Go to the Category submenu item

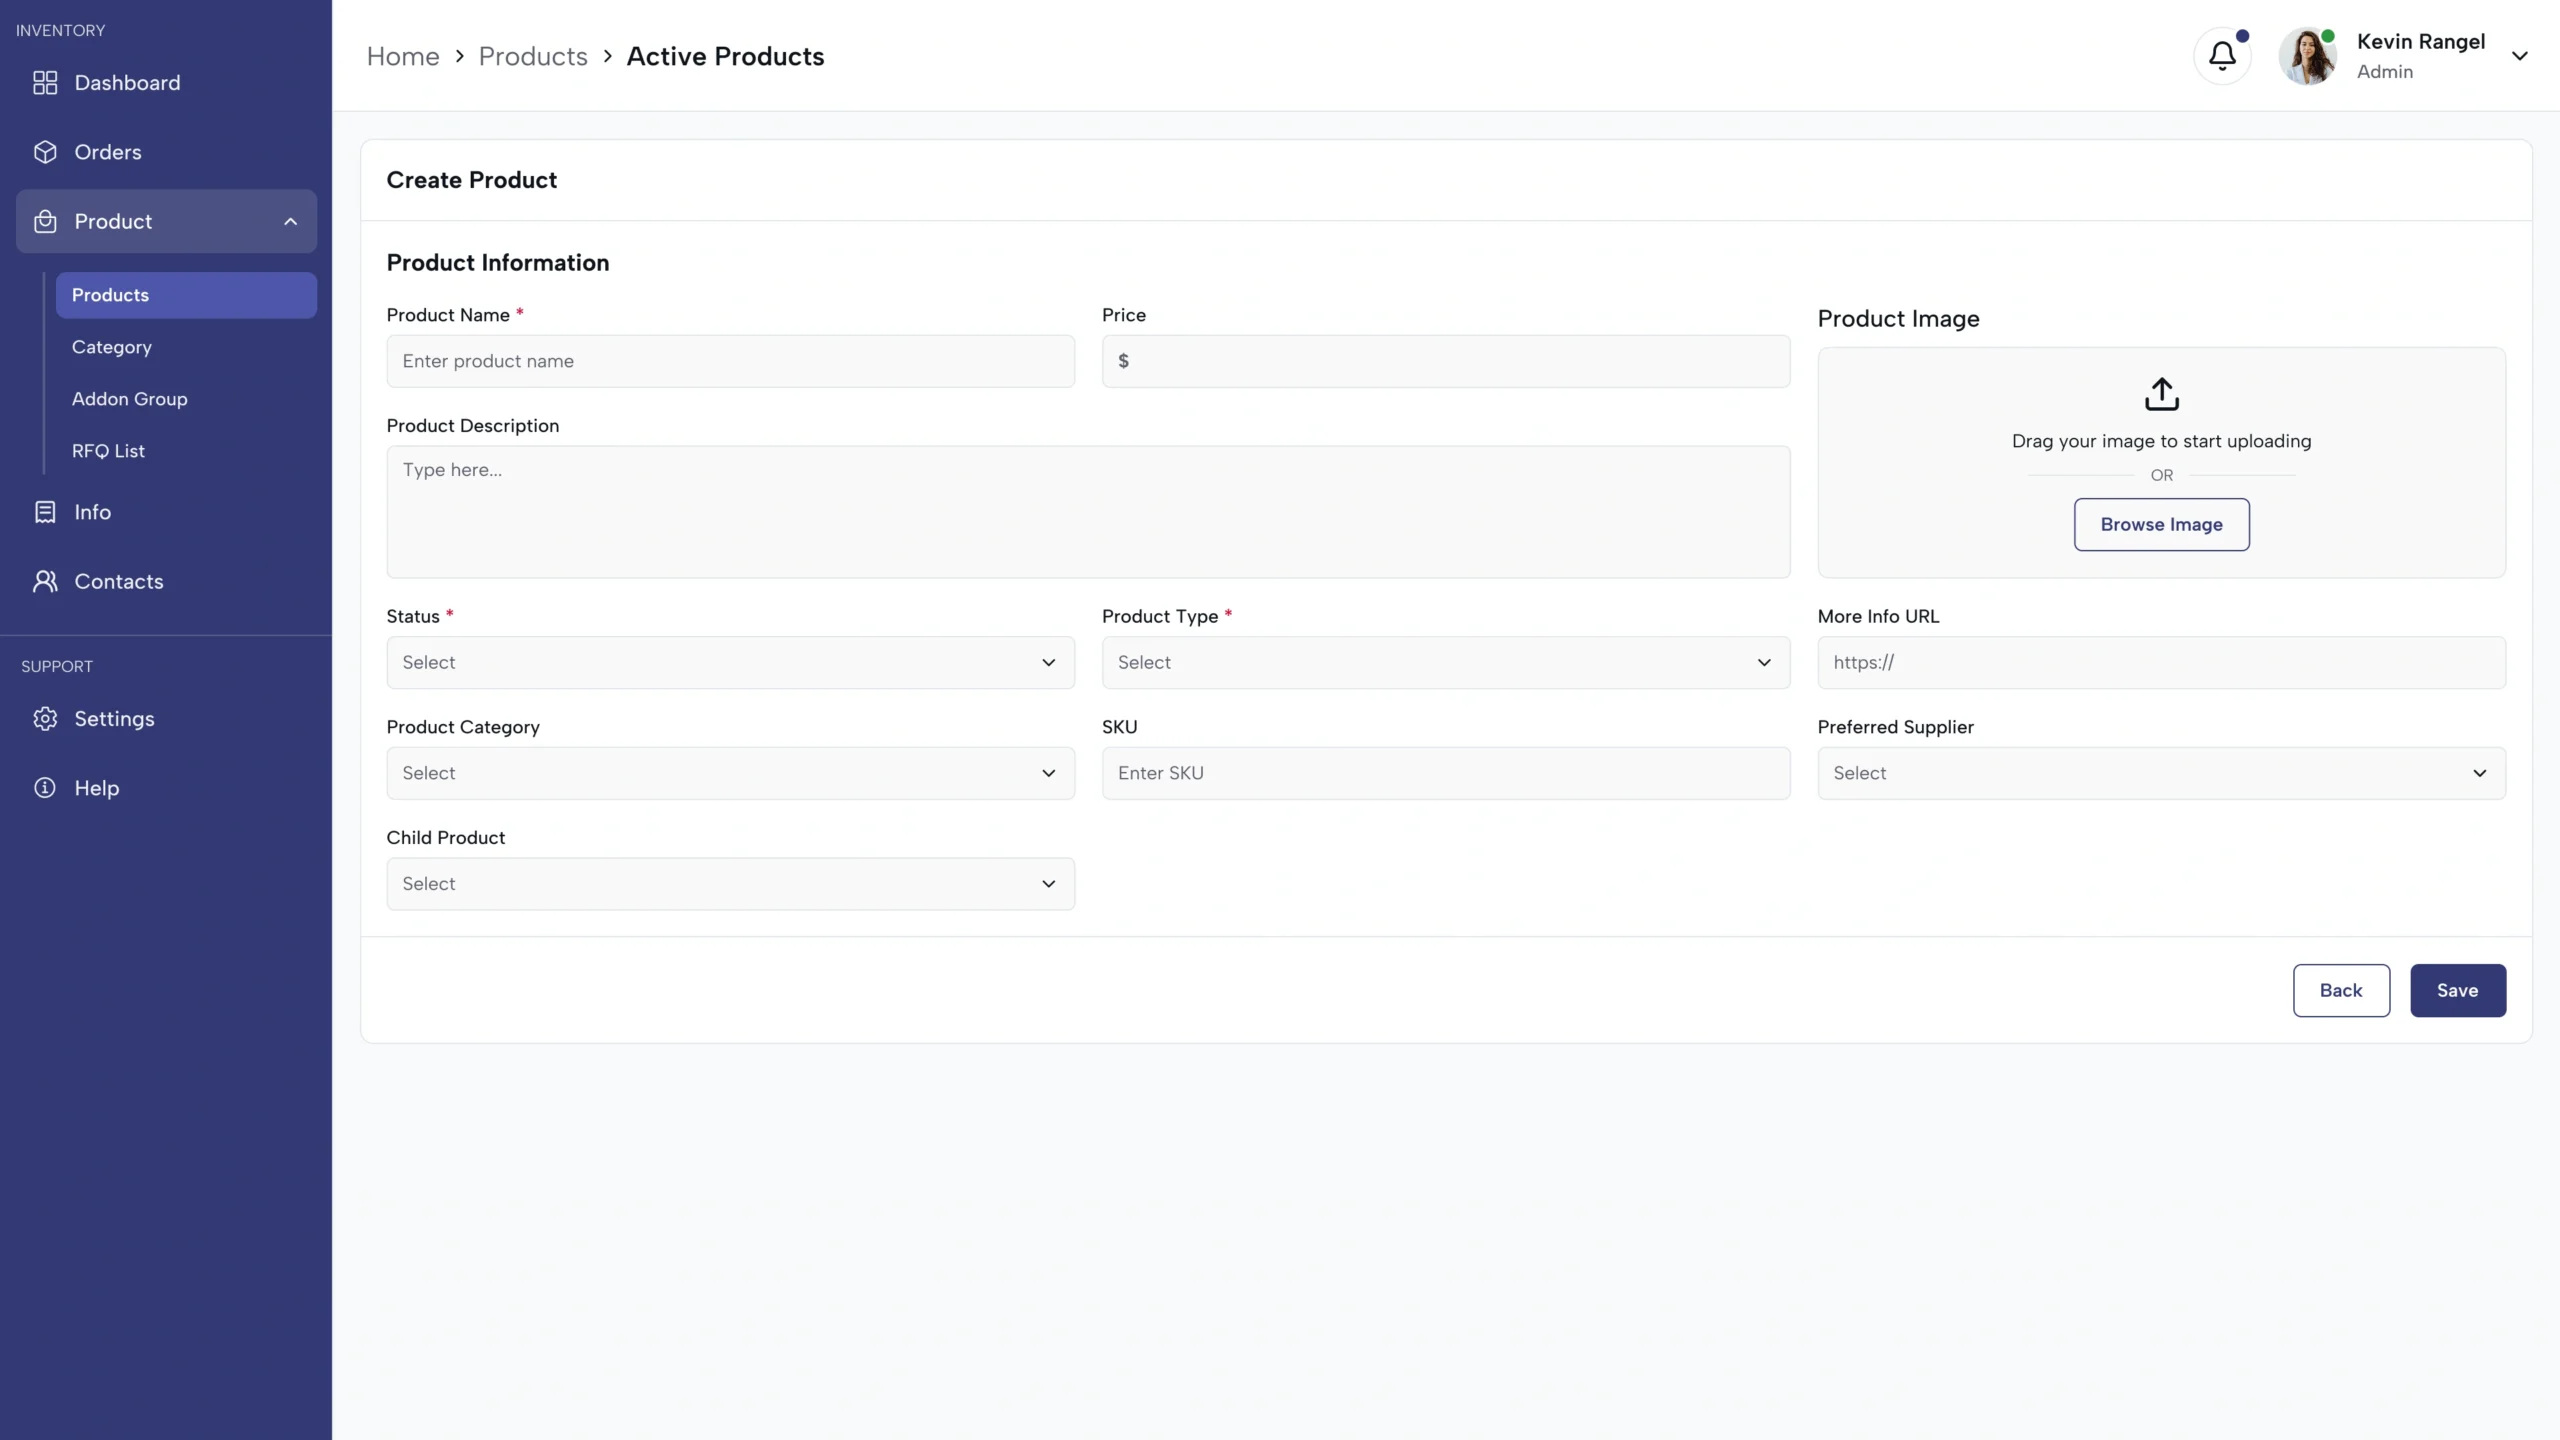[112, 347]
